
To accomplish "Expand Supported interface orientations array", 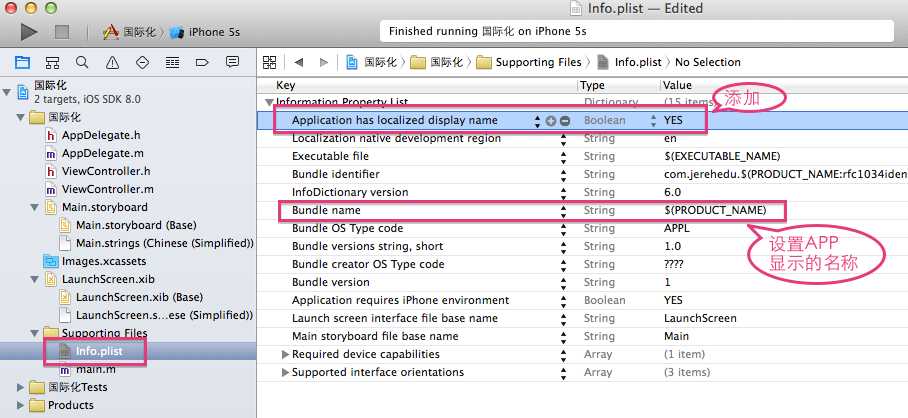I will 285,372.
